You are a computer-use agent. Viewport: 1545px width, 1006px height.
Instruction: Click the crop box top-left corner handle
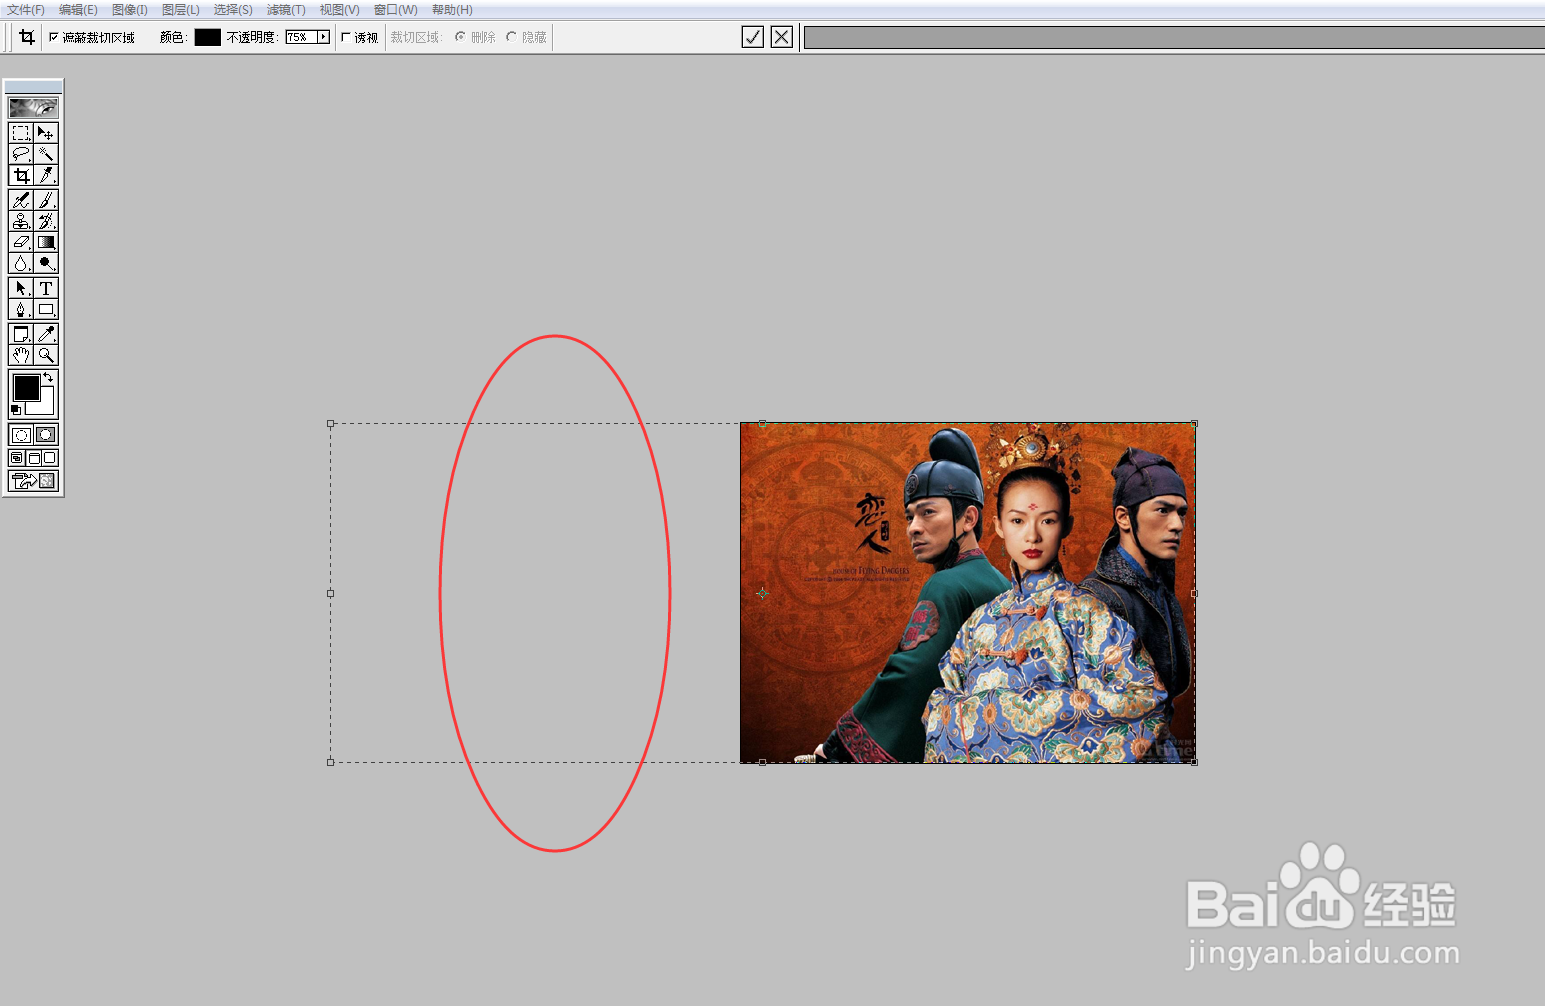(x=331, y=424)
